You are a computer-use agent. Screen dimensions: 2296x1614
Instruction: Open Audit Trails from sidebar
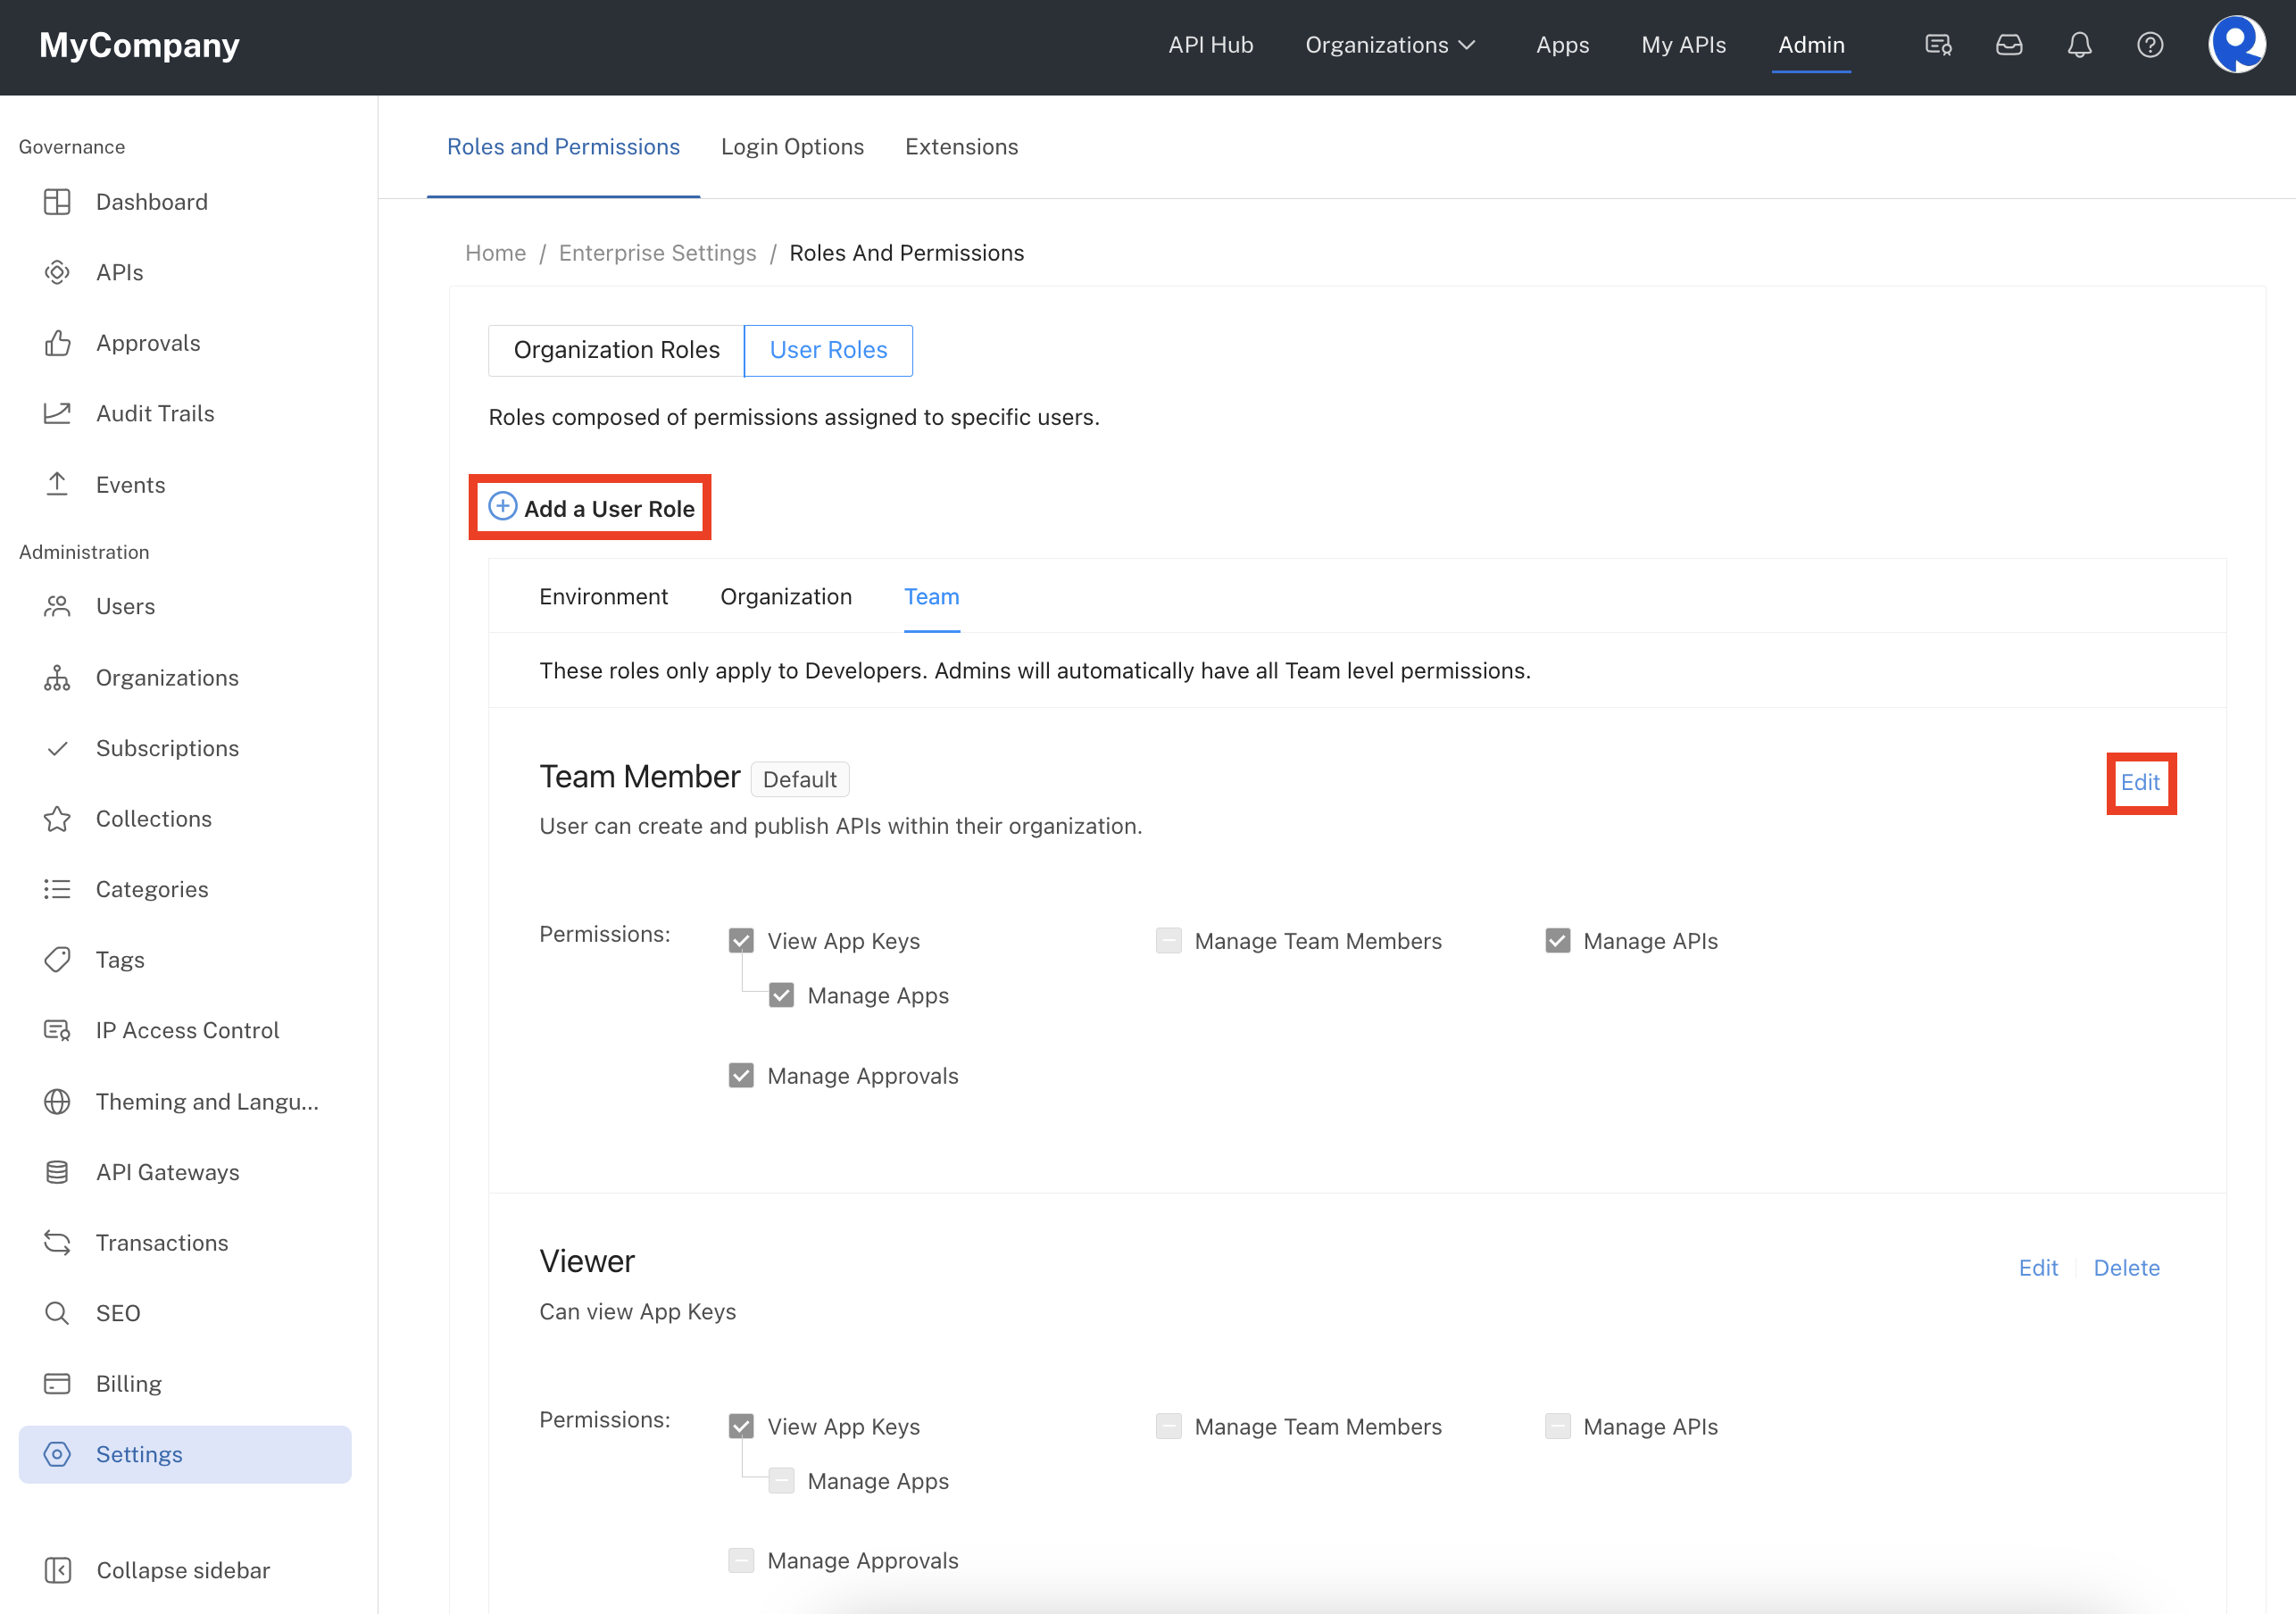pos(155,414)
